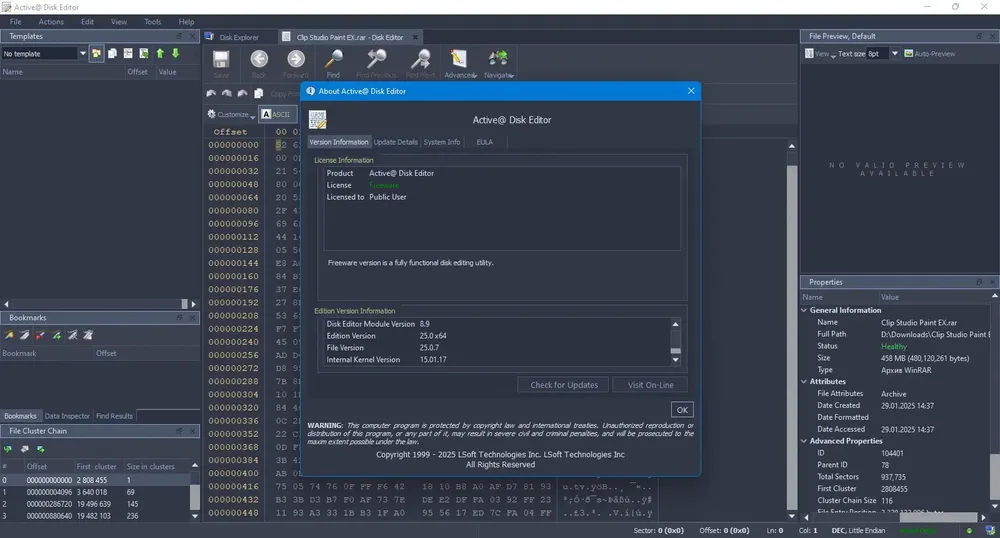Click the Check for Updates button

(x=564, y=385)
